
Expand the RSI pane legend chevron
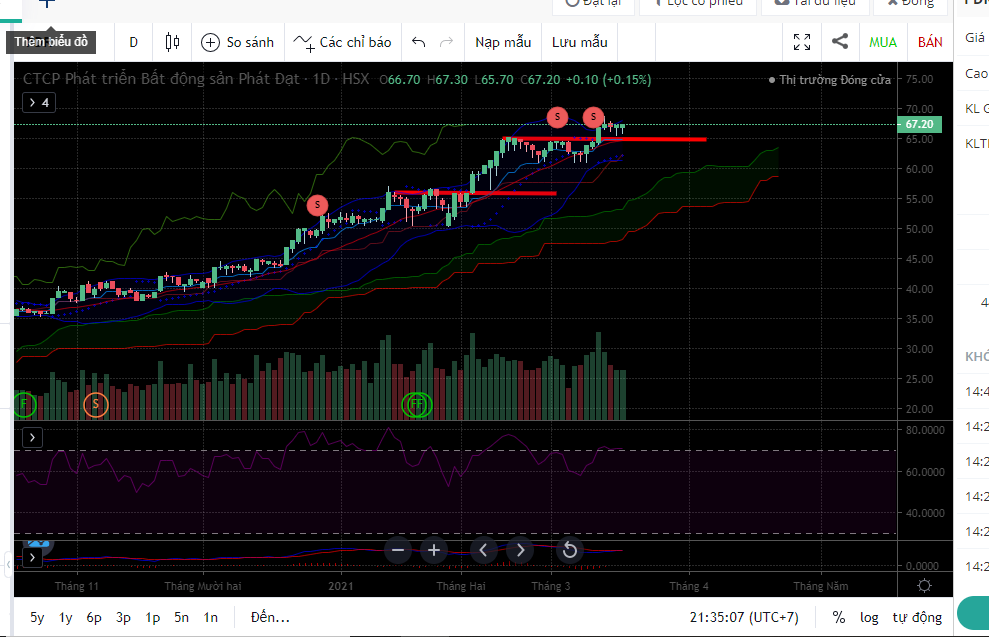32,438
